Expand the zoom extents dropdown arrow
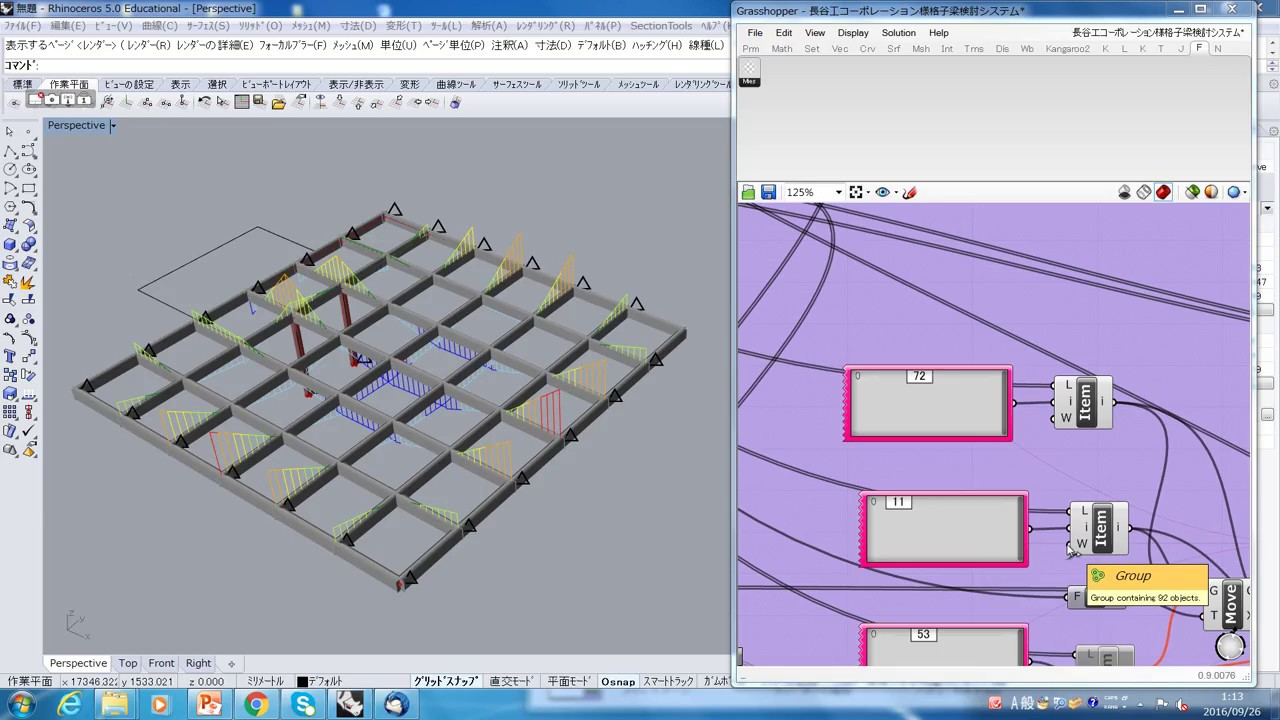Viewport: 1280px width, 720px height. pos(868,192)
